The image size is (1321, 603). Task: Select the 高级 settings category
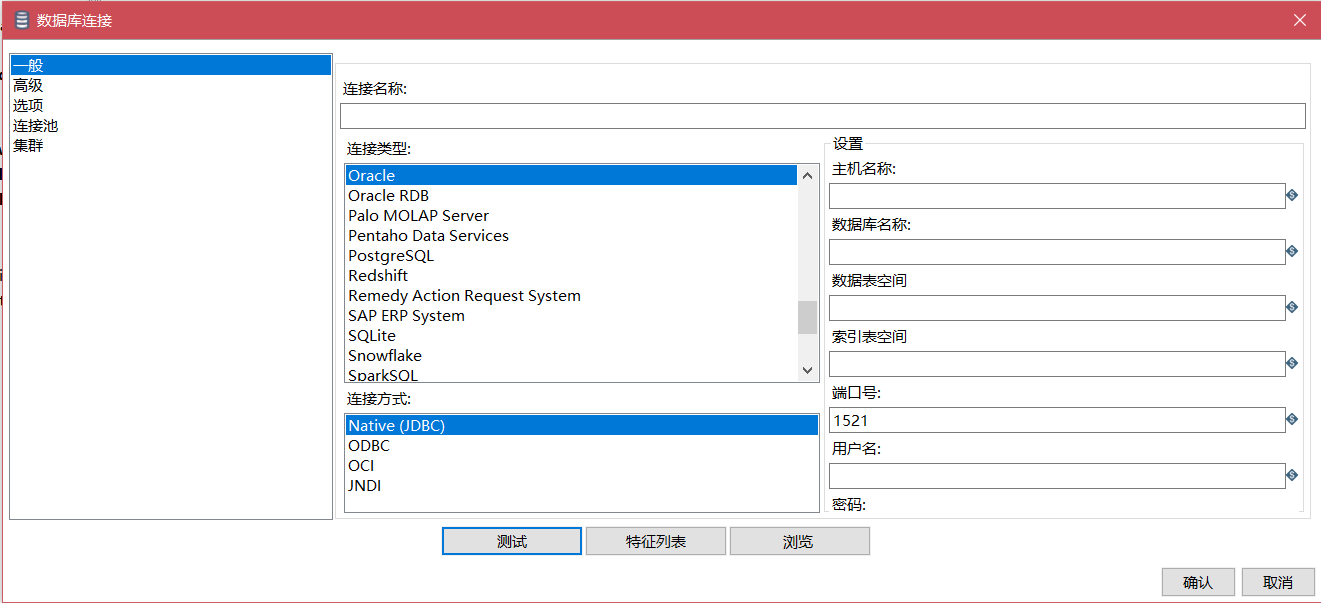pyautogui.click(x=28, y=86)
